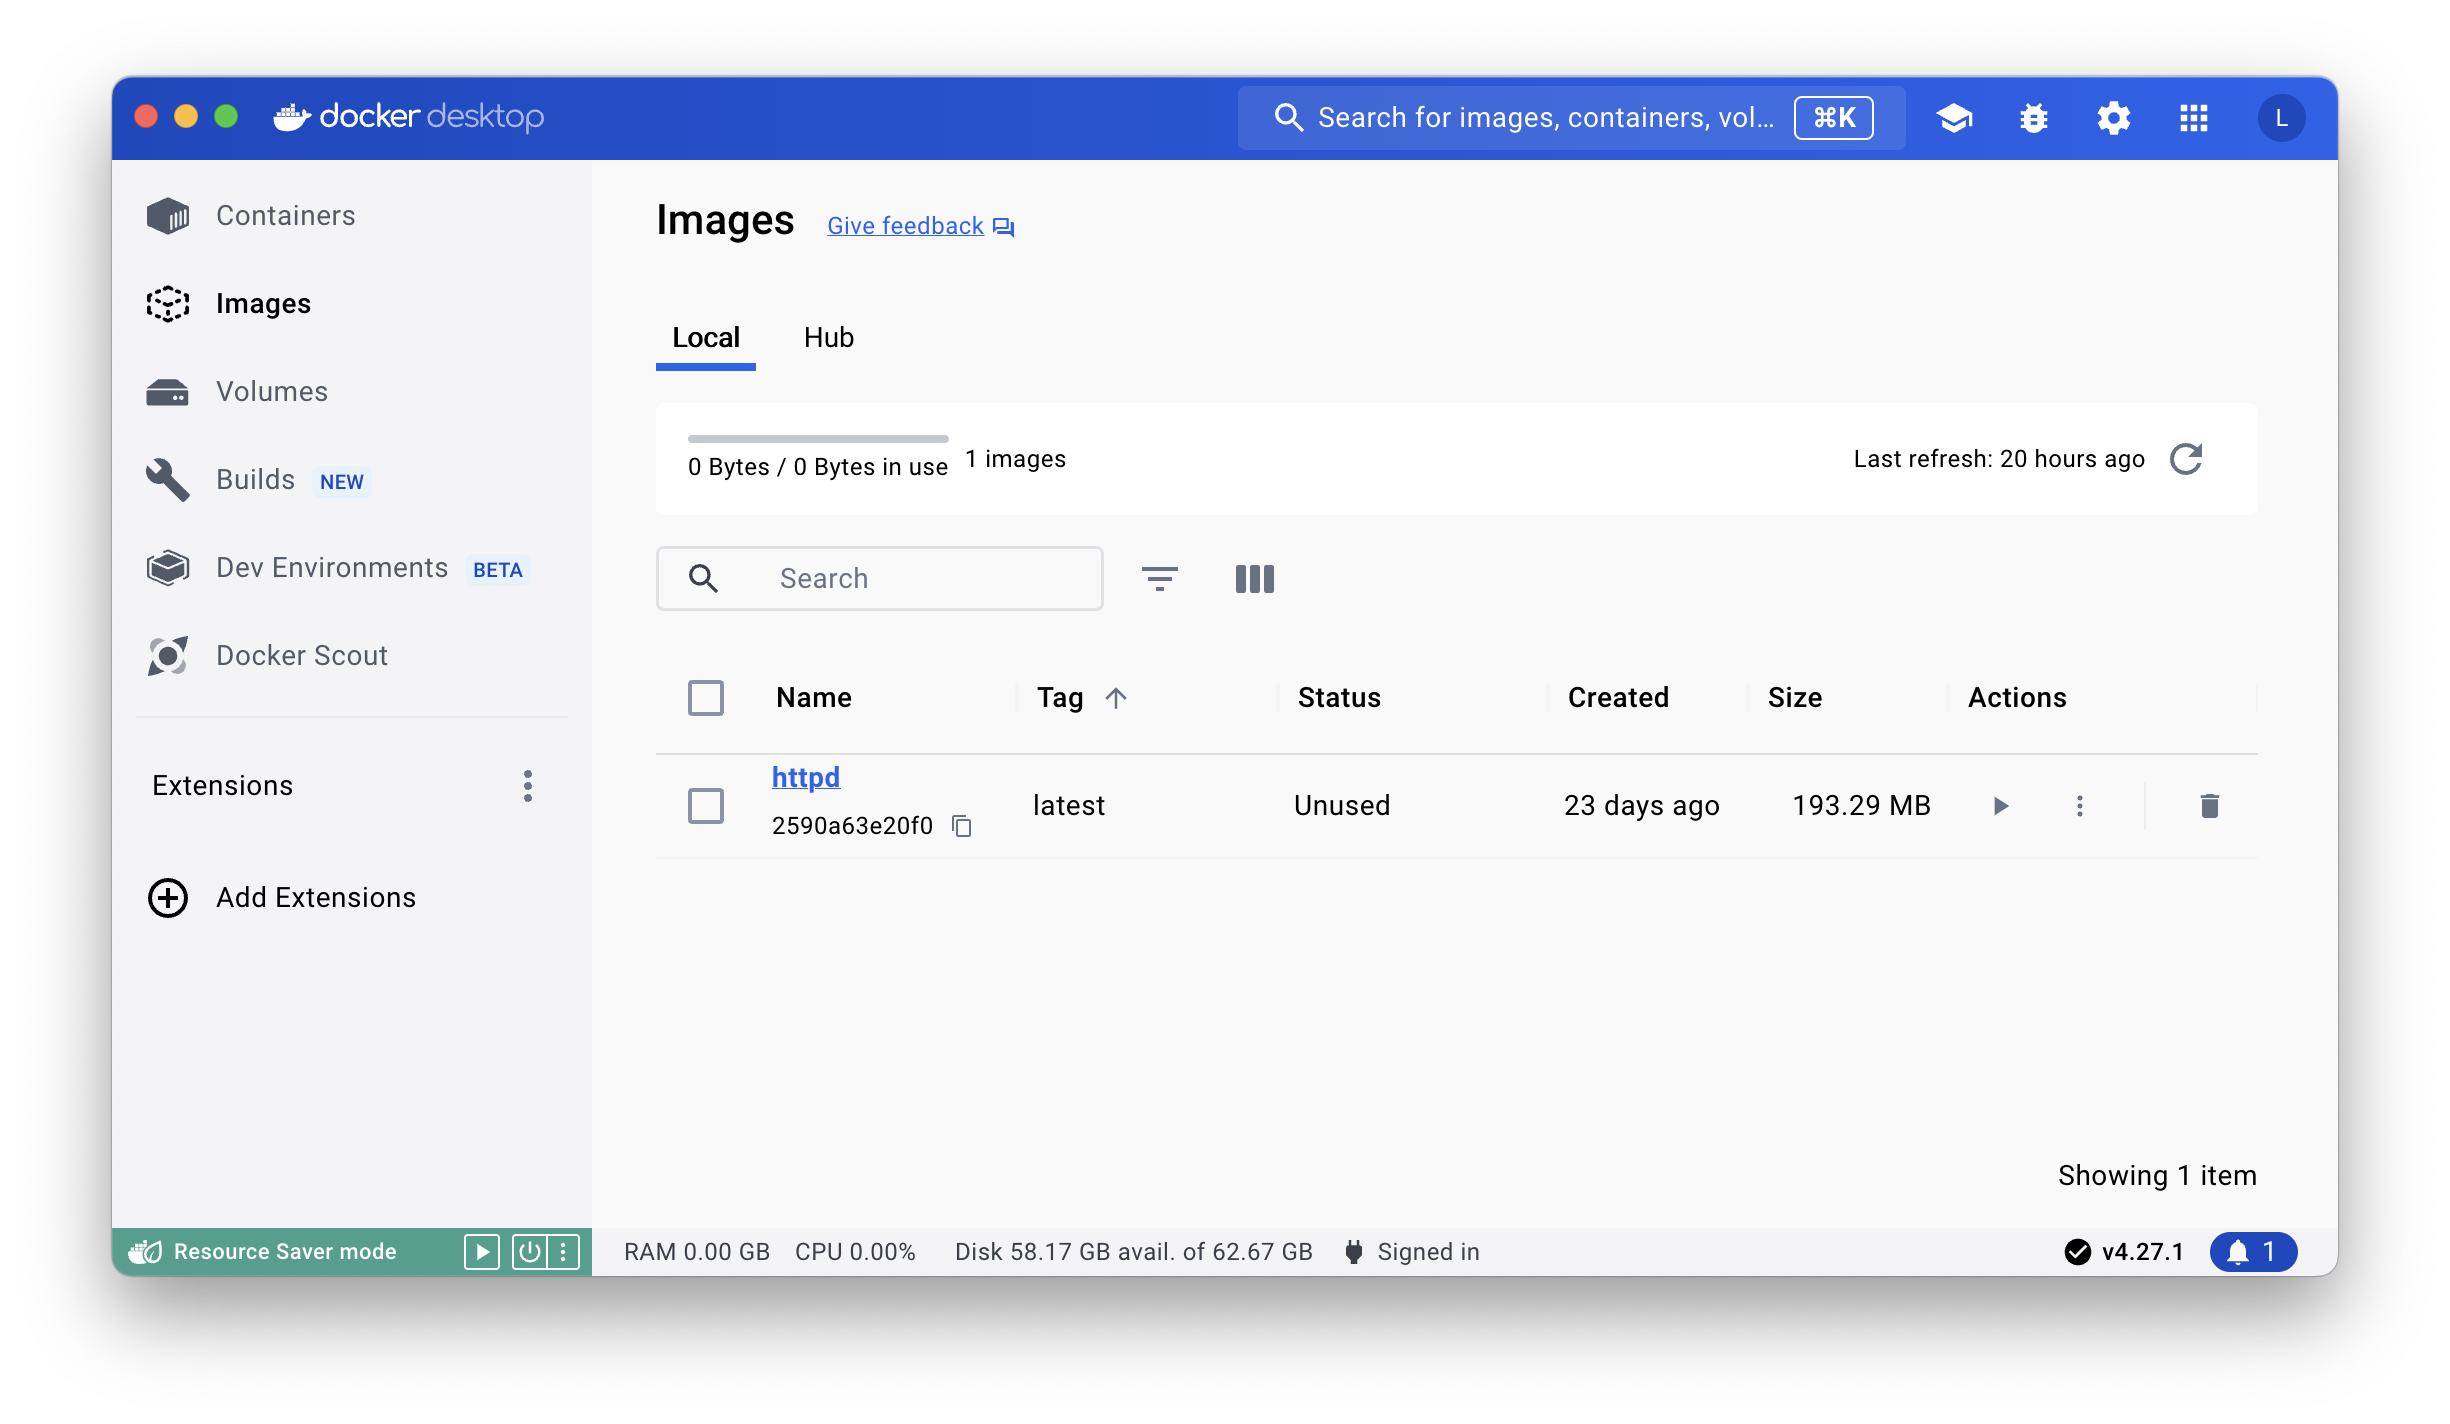
Task: Open the filter options icon
Action: 1160,578
